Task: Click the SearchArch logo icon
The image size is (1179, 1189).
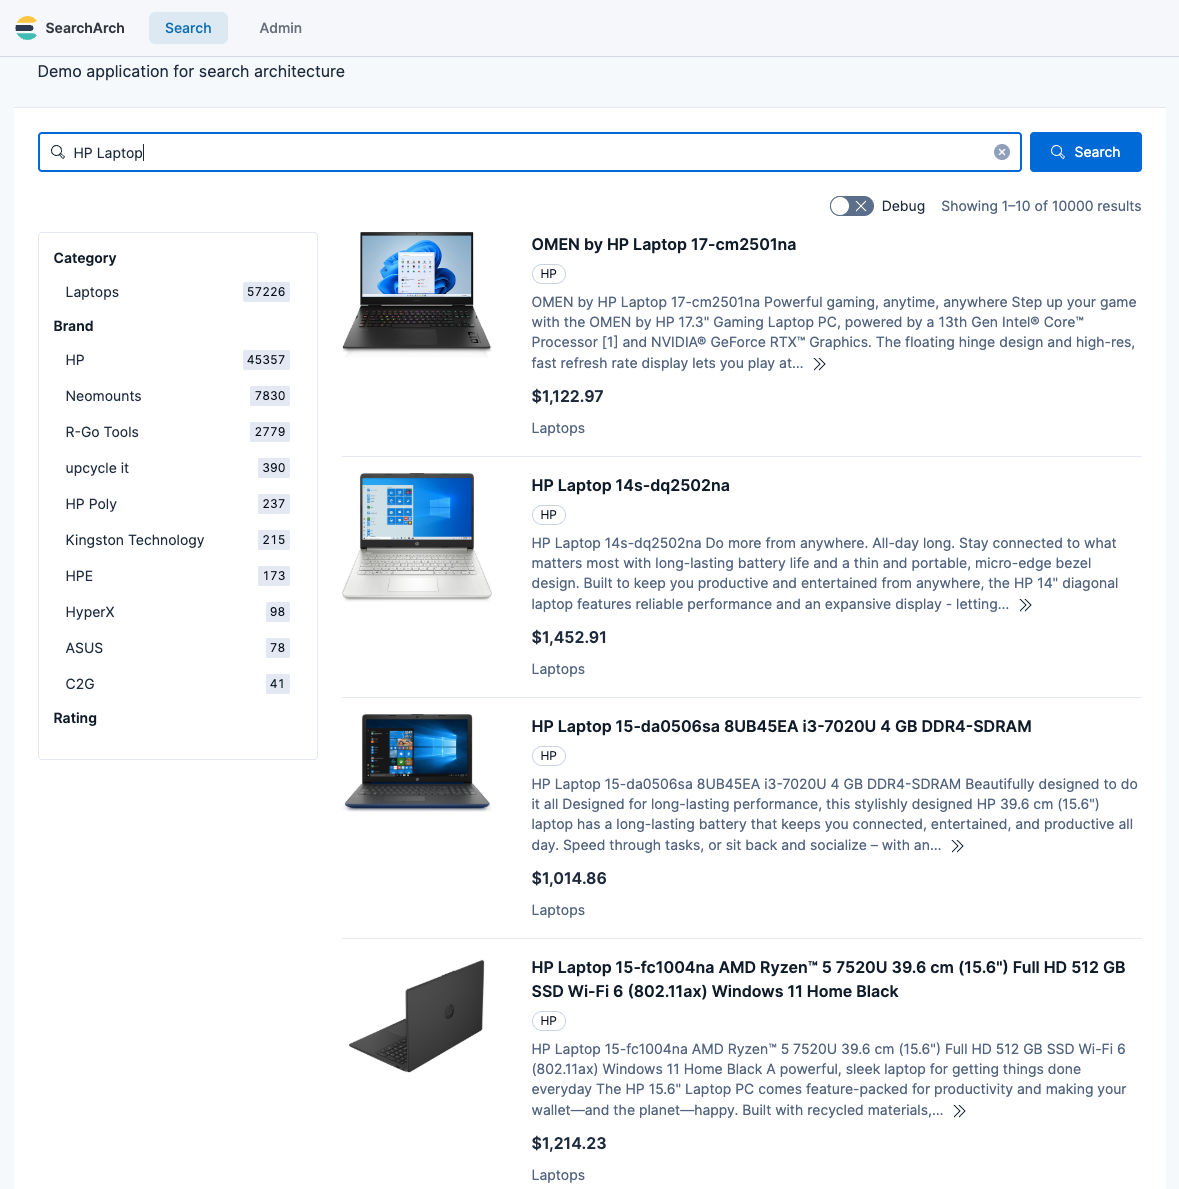Action: point(27,28)
